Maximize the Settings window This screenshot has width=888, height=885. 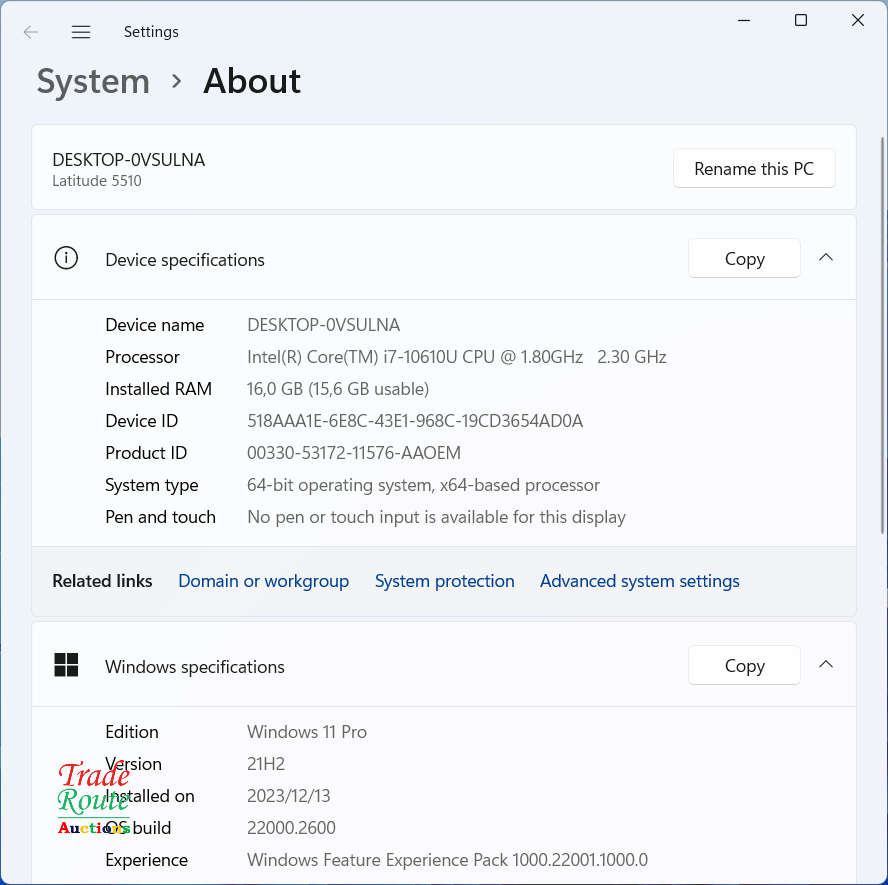tap(801, 20)
